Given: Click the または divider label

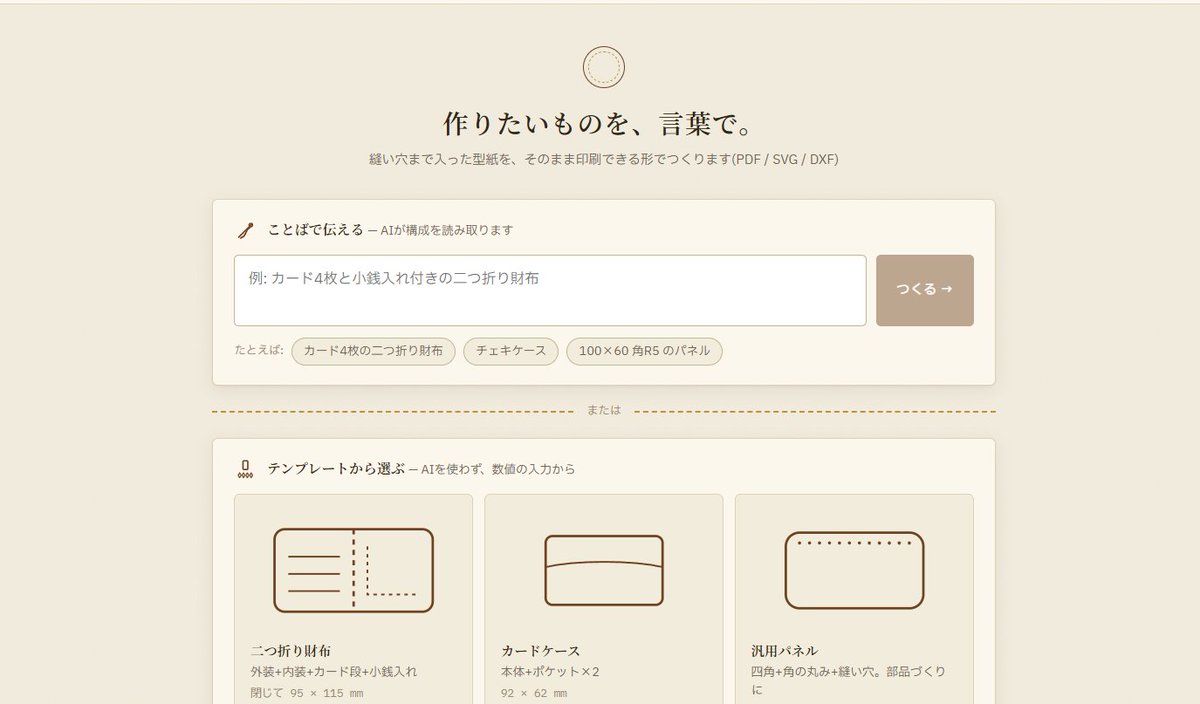Looking at the screenshot, I should [x=603, y=410].
